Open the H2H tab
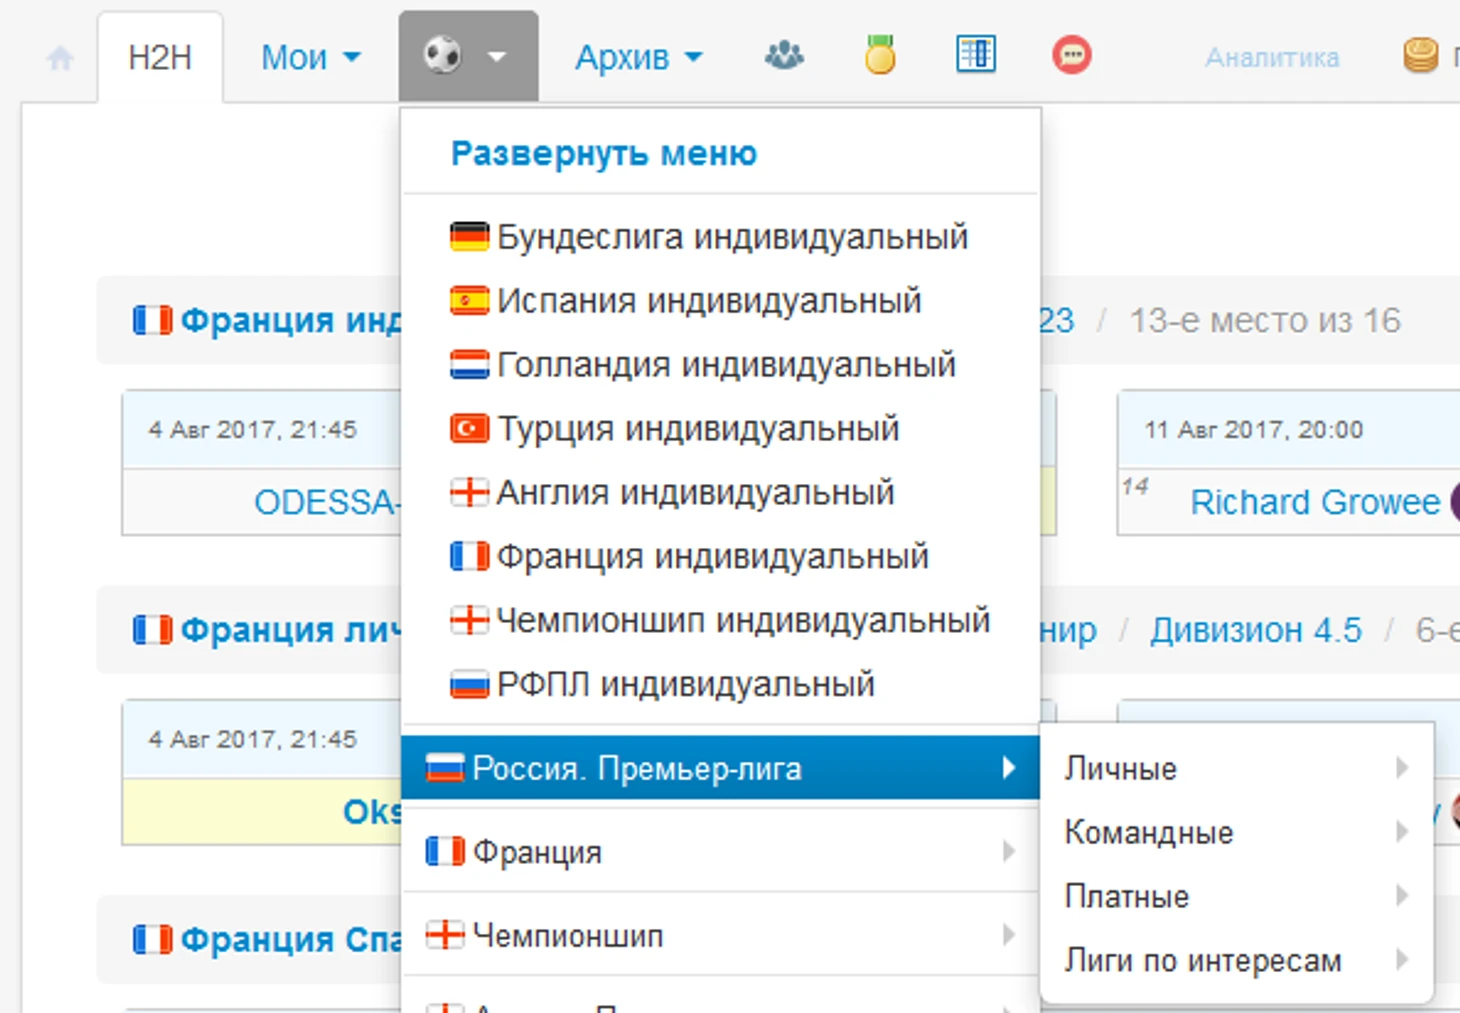This screenshot has height=1013, width=1460. pos(160,57)
